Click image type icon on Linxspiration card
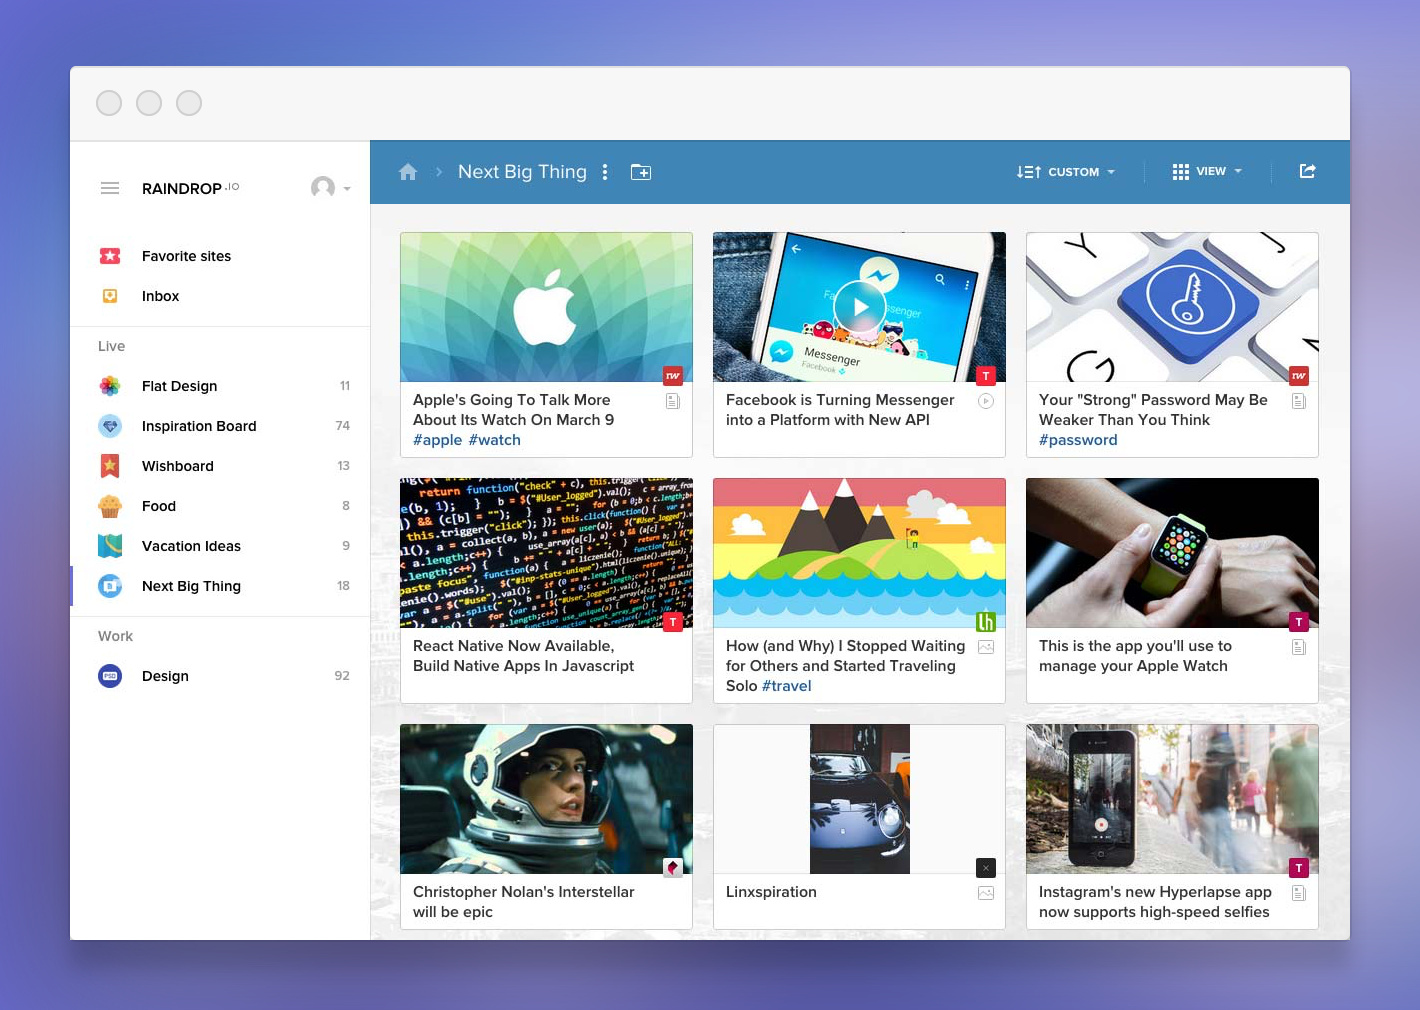This screenshot has width=1420, height=1010. [986, 893]
